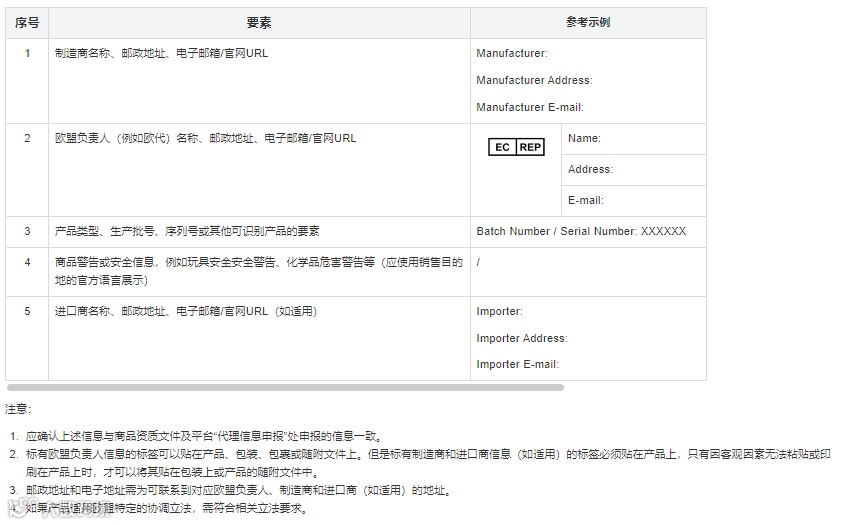Click the 'Manufacturer Address:' text
Image resolution: width=849 pixels, height=525 pixels.
click(x=534, y=80)
